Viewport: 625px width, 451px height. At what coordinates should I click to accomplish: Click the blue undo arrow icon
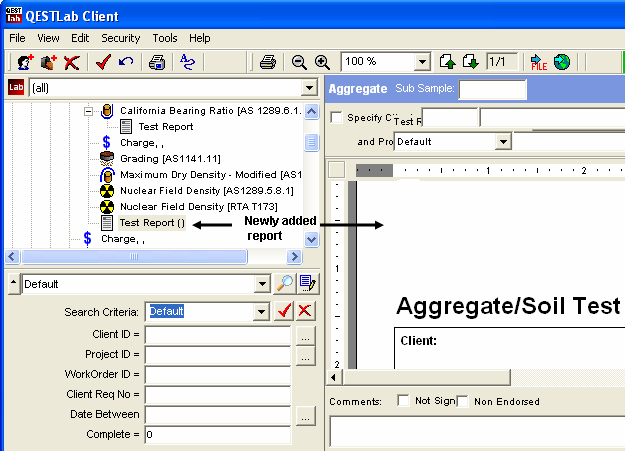pos(126,62)
